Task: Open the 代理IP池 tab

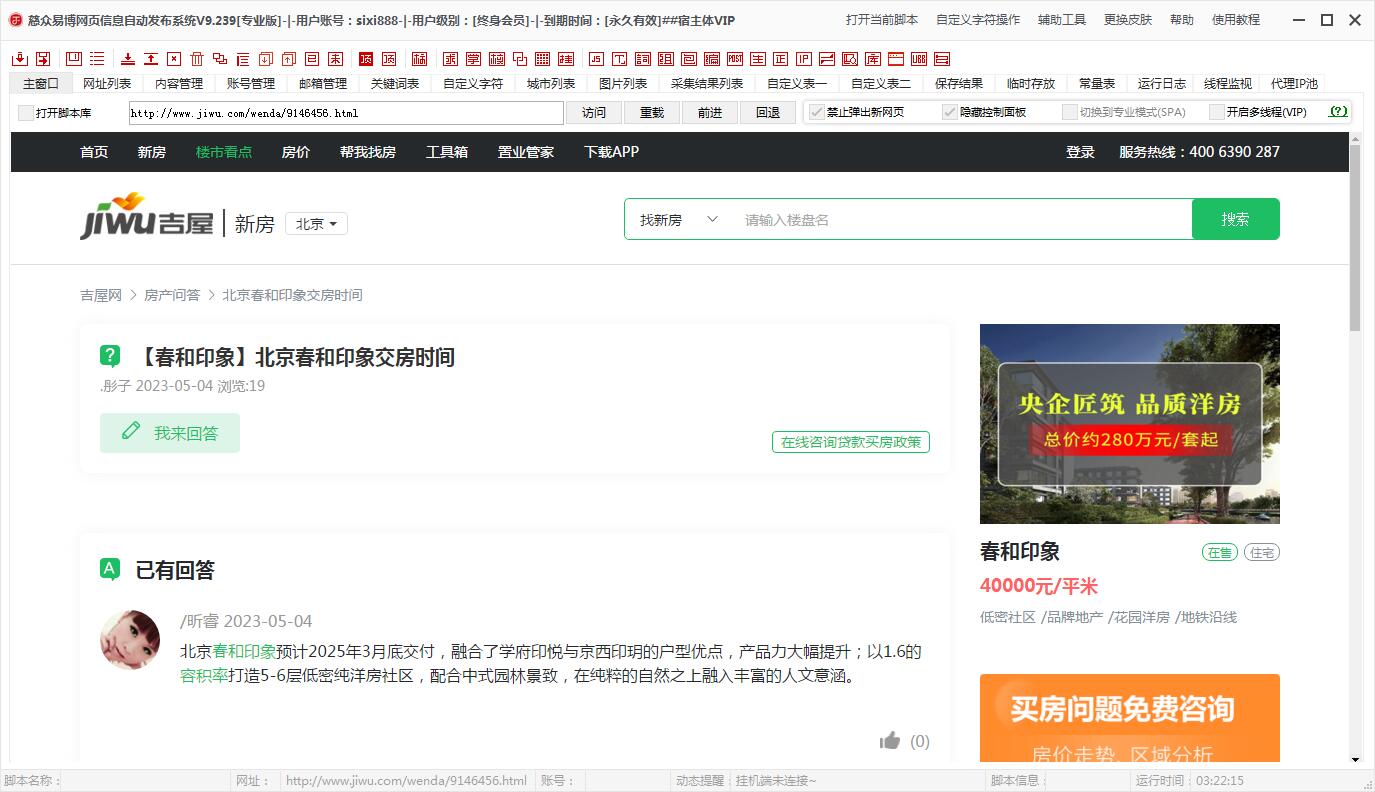Action: (x=1294, y=84)
